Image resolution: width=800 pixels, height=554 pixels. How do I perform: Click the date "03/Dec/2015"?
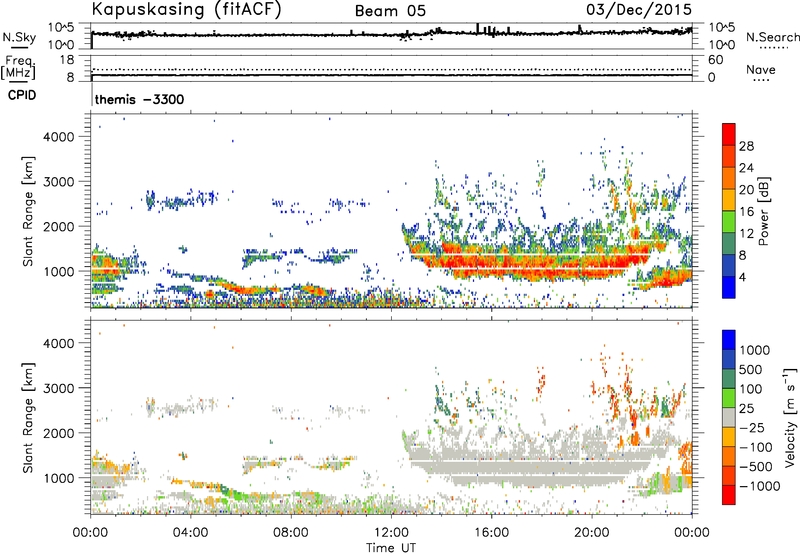point(639,9)
